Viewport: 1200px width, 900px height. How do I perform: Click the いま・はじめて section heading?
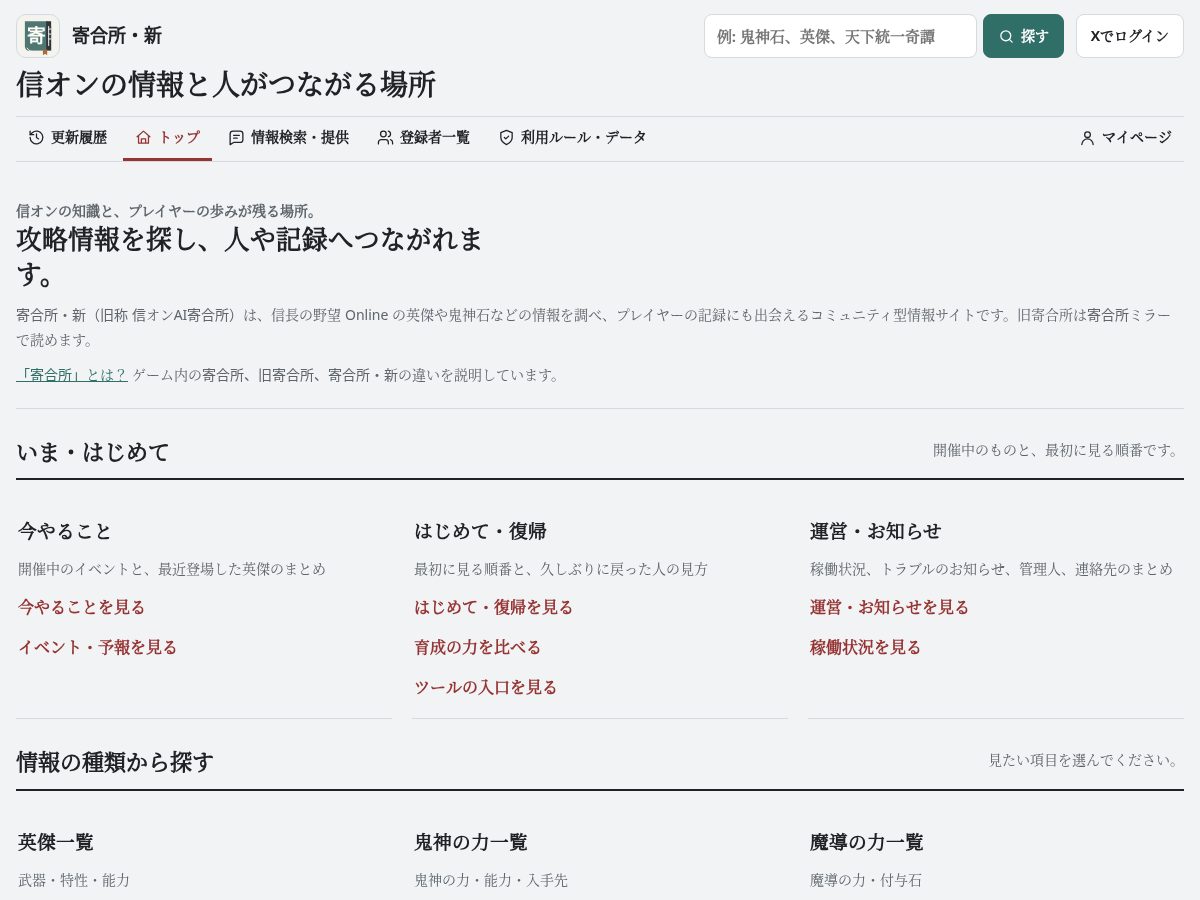pyautogui.click(x=93, y=452)
